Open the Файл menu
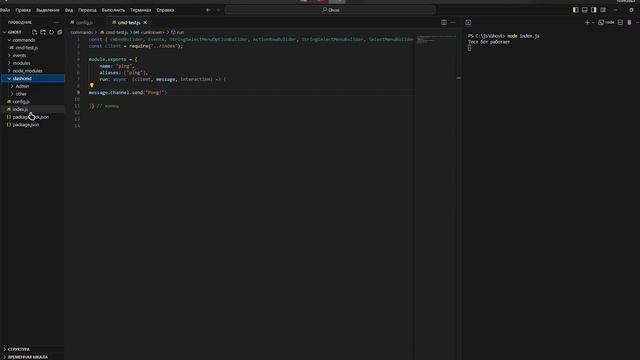 coord(5,10)
